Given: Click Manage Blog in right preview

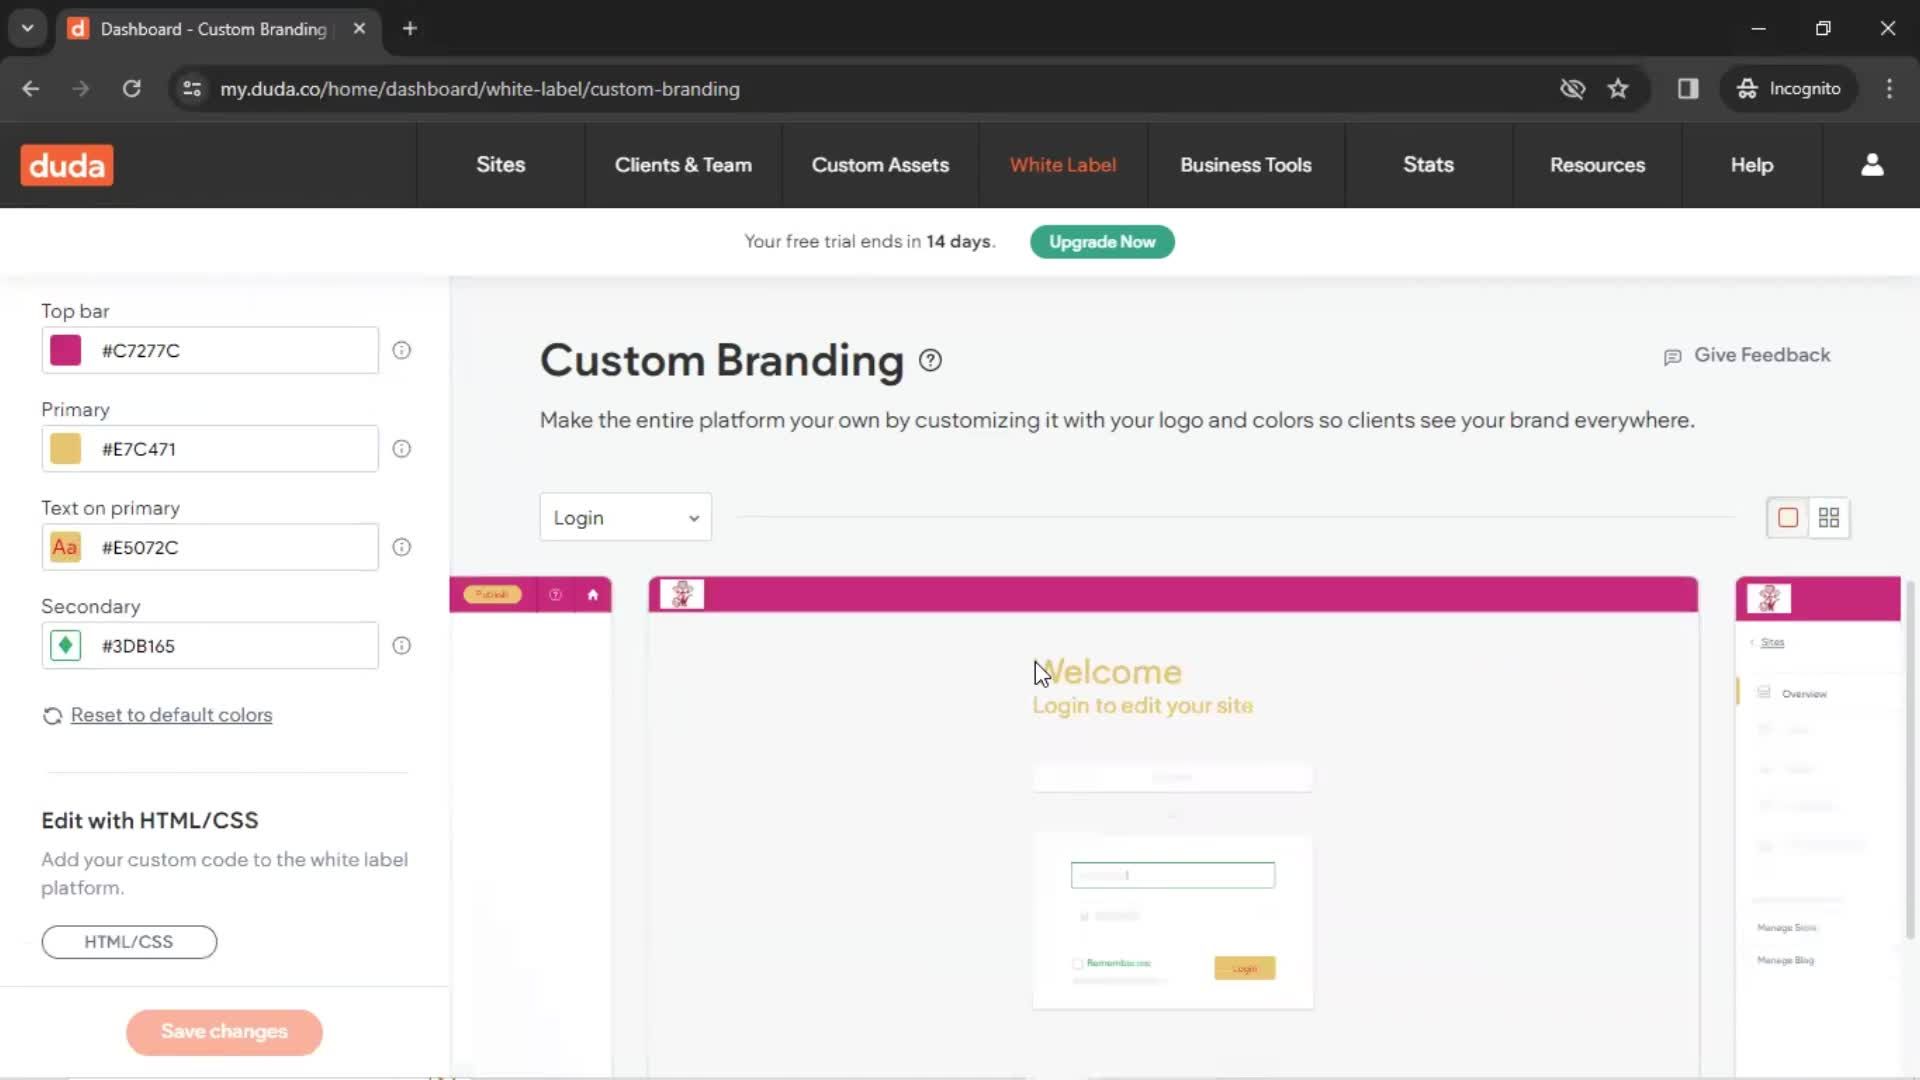Looking at the screenshot, I should pyautogui.click(x=1785, y=960).
